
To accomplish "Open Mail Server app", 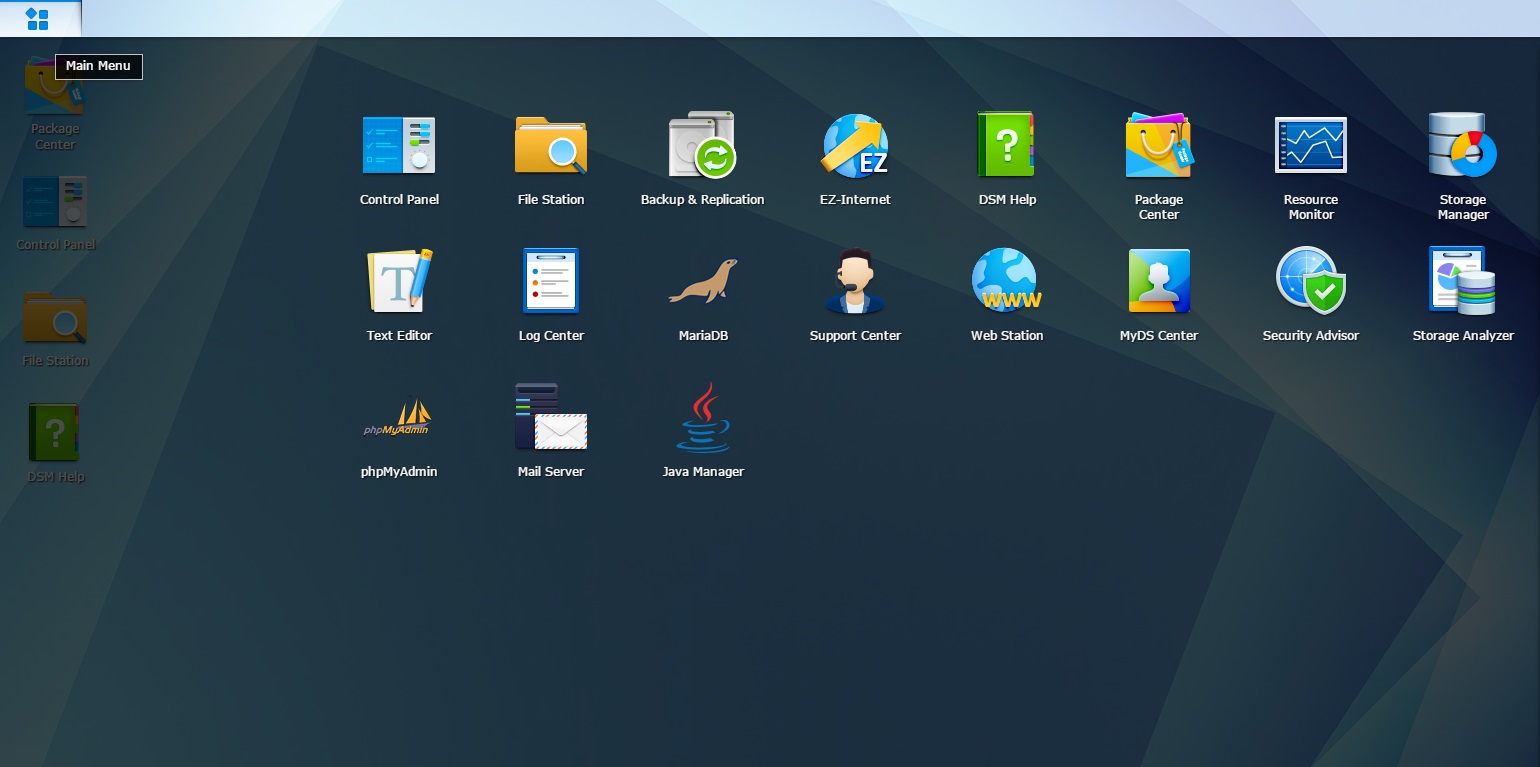I will (x=551, y=418).
